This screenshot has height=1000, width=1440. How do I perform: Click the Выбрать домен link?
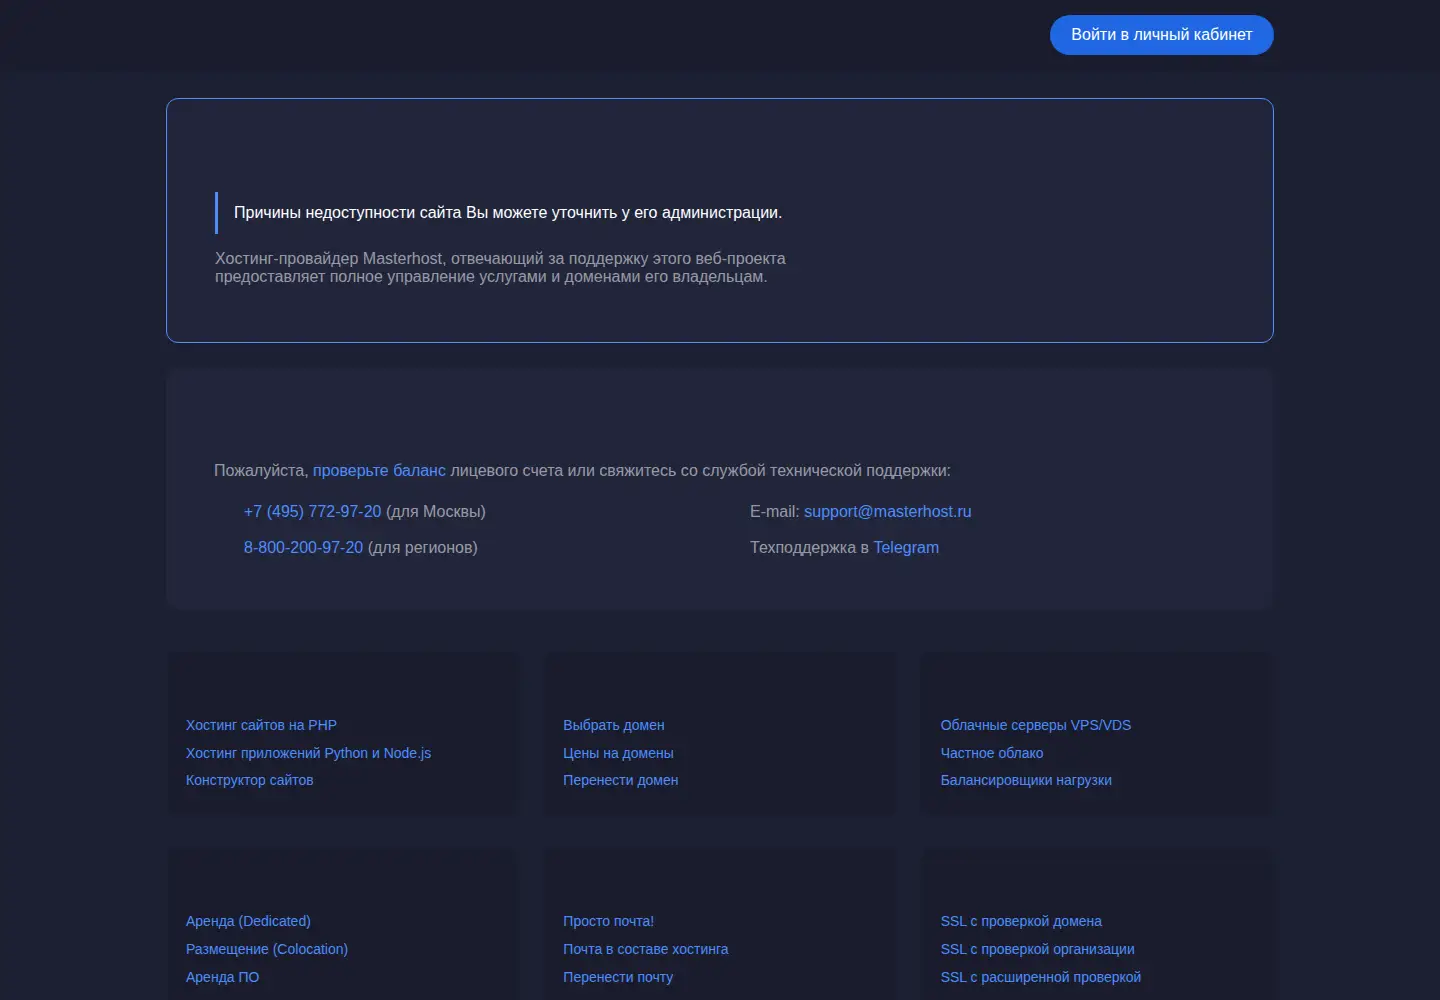(x=614, y=726)
